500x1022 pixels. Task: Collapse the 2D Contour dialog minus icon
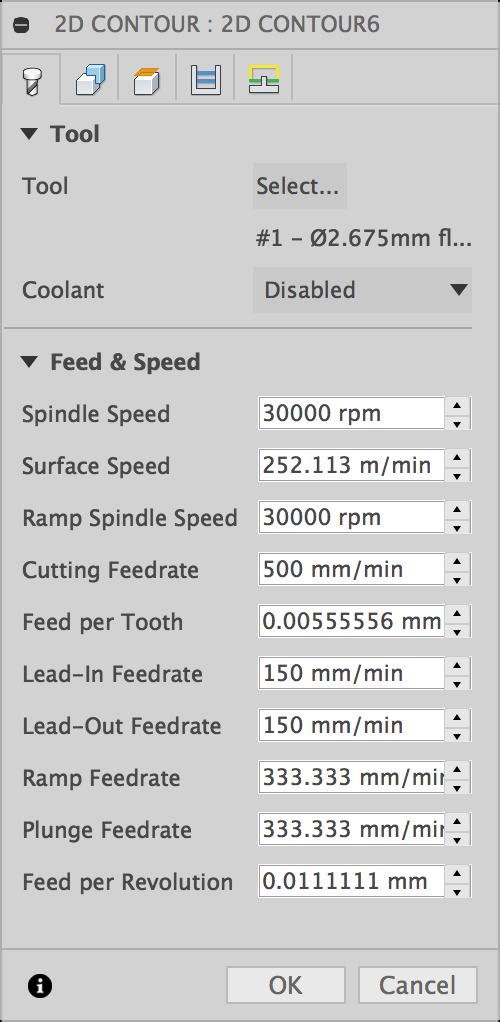(x=22, y=27)
